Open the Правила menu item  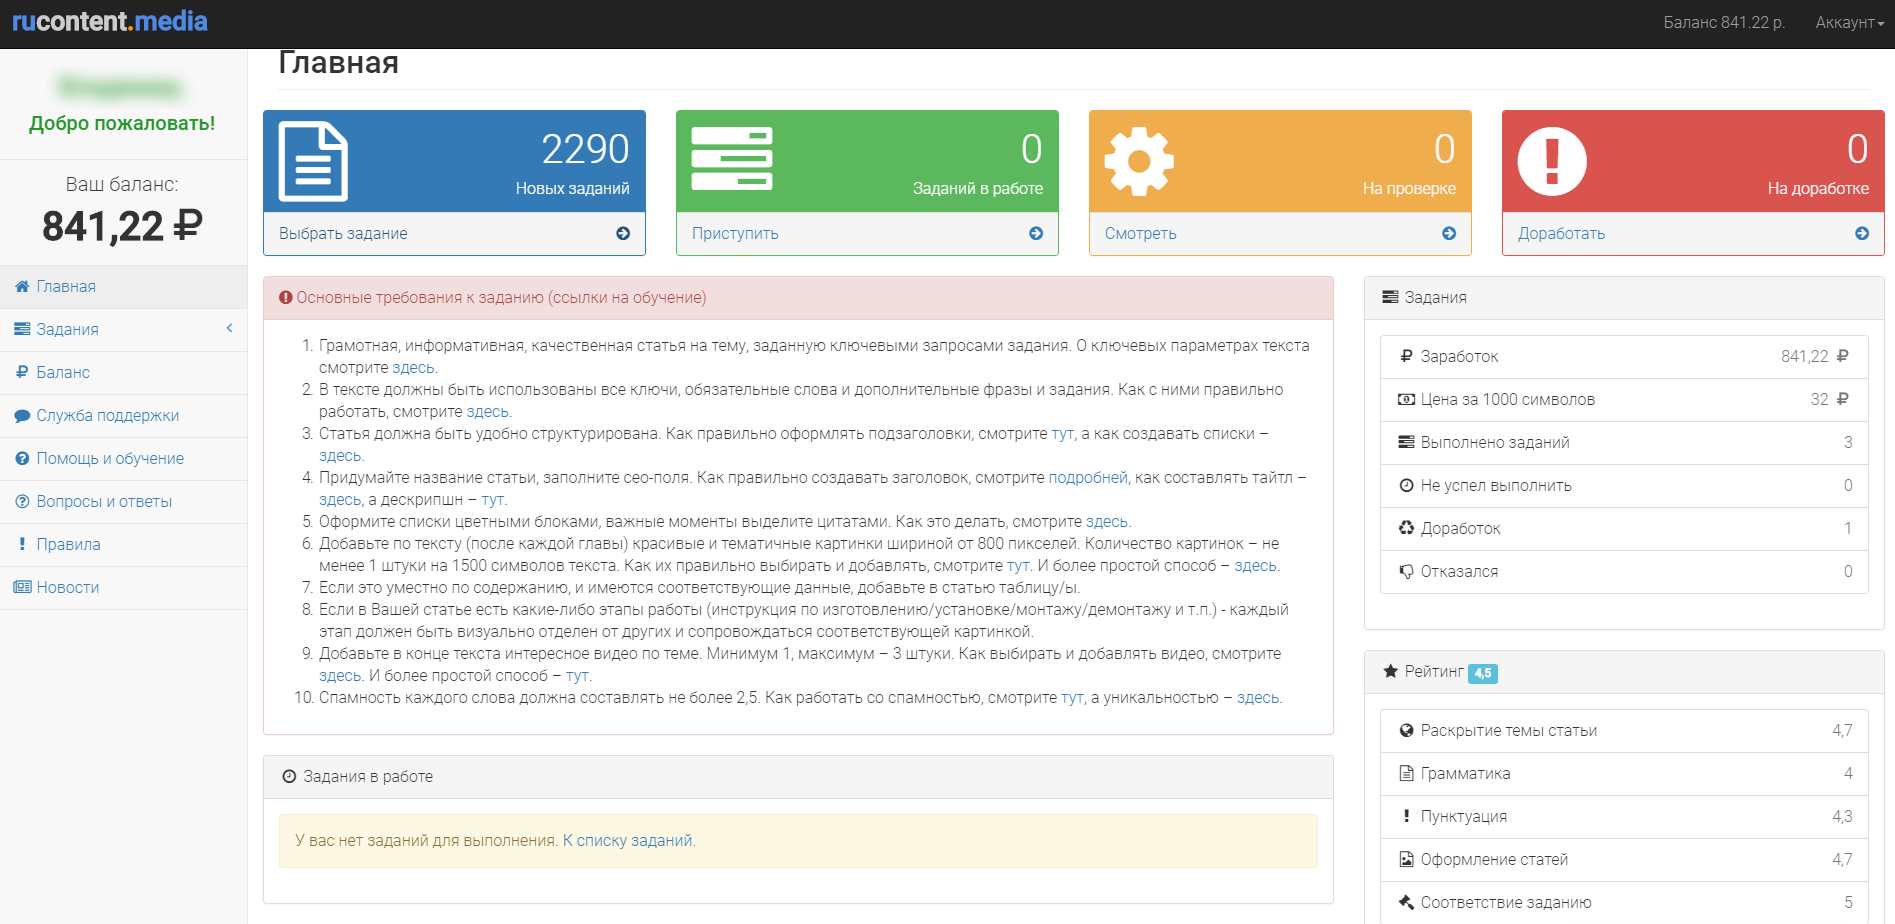68,544
